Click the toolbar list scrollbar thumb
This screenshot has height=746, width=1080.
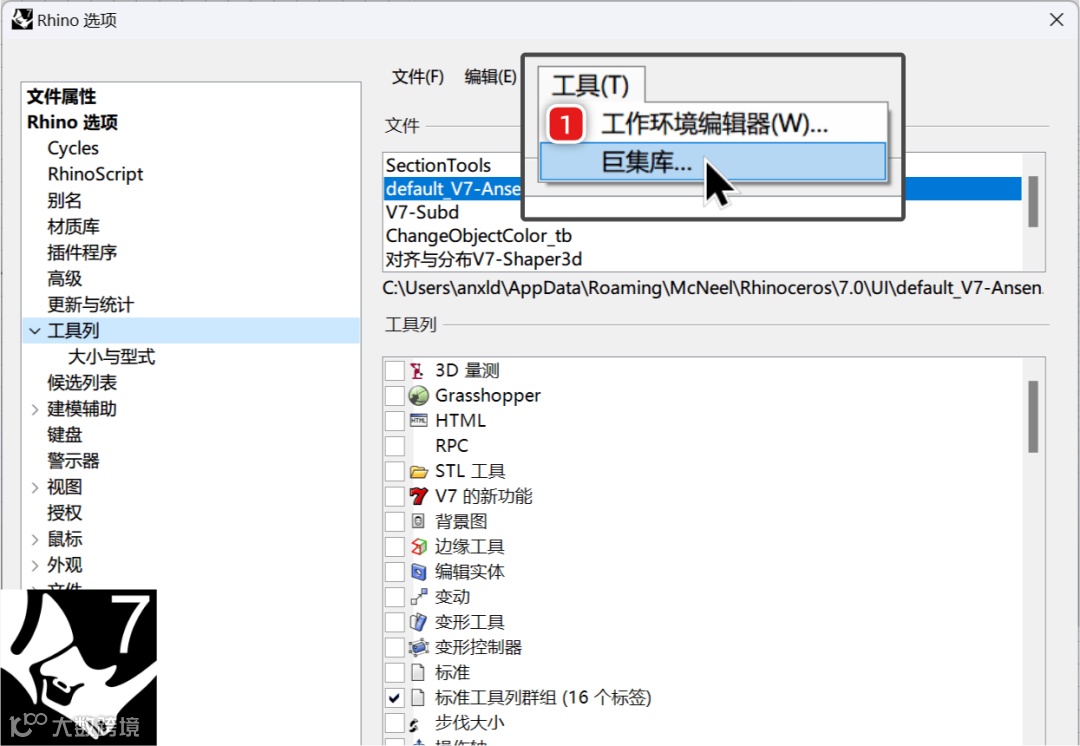tap(1032, 416)
